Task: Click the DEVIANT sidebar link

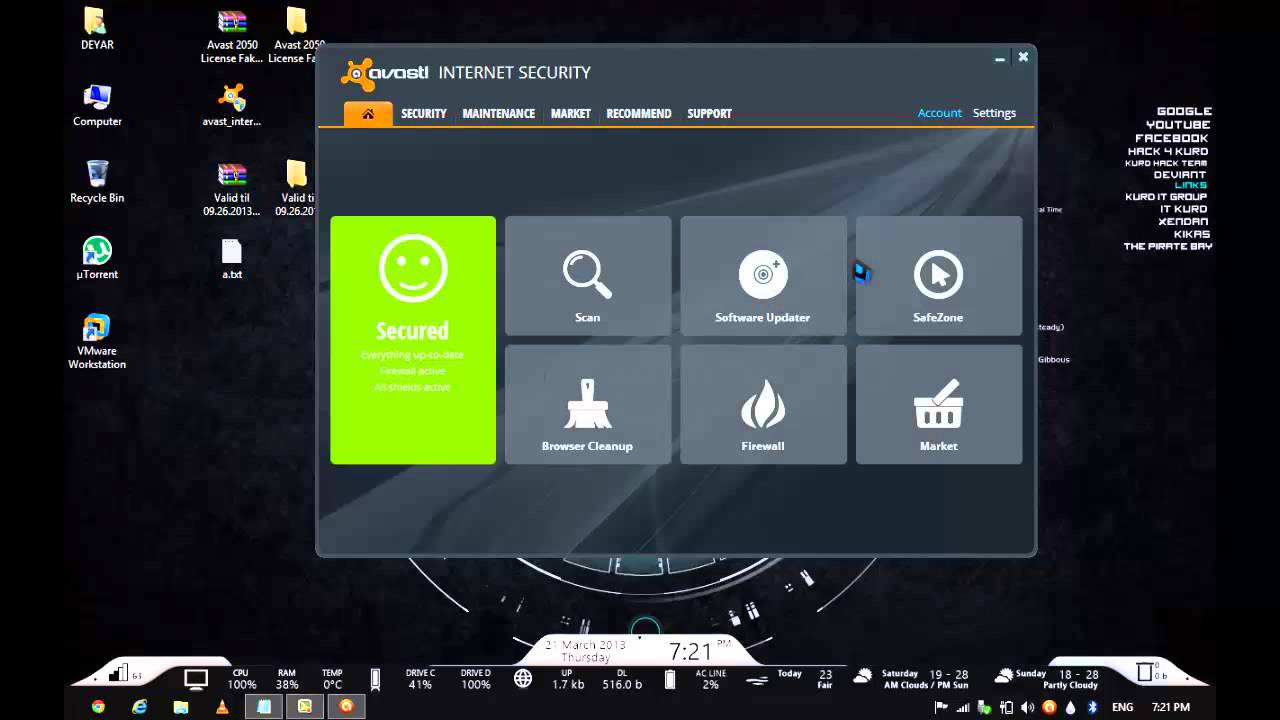Action: (x=1180, y=175)
